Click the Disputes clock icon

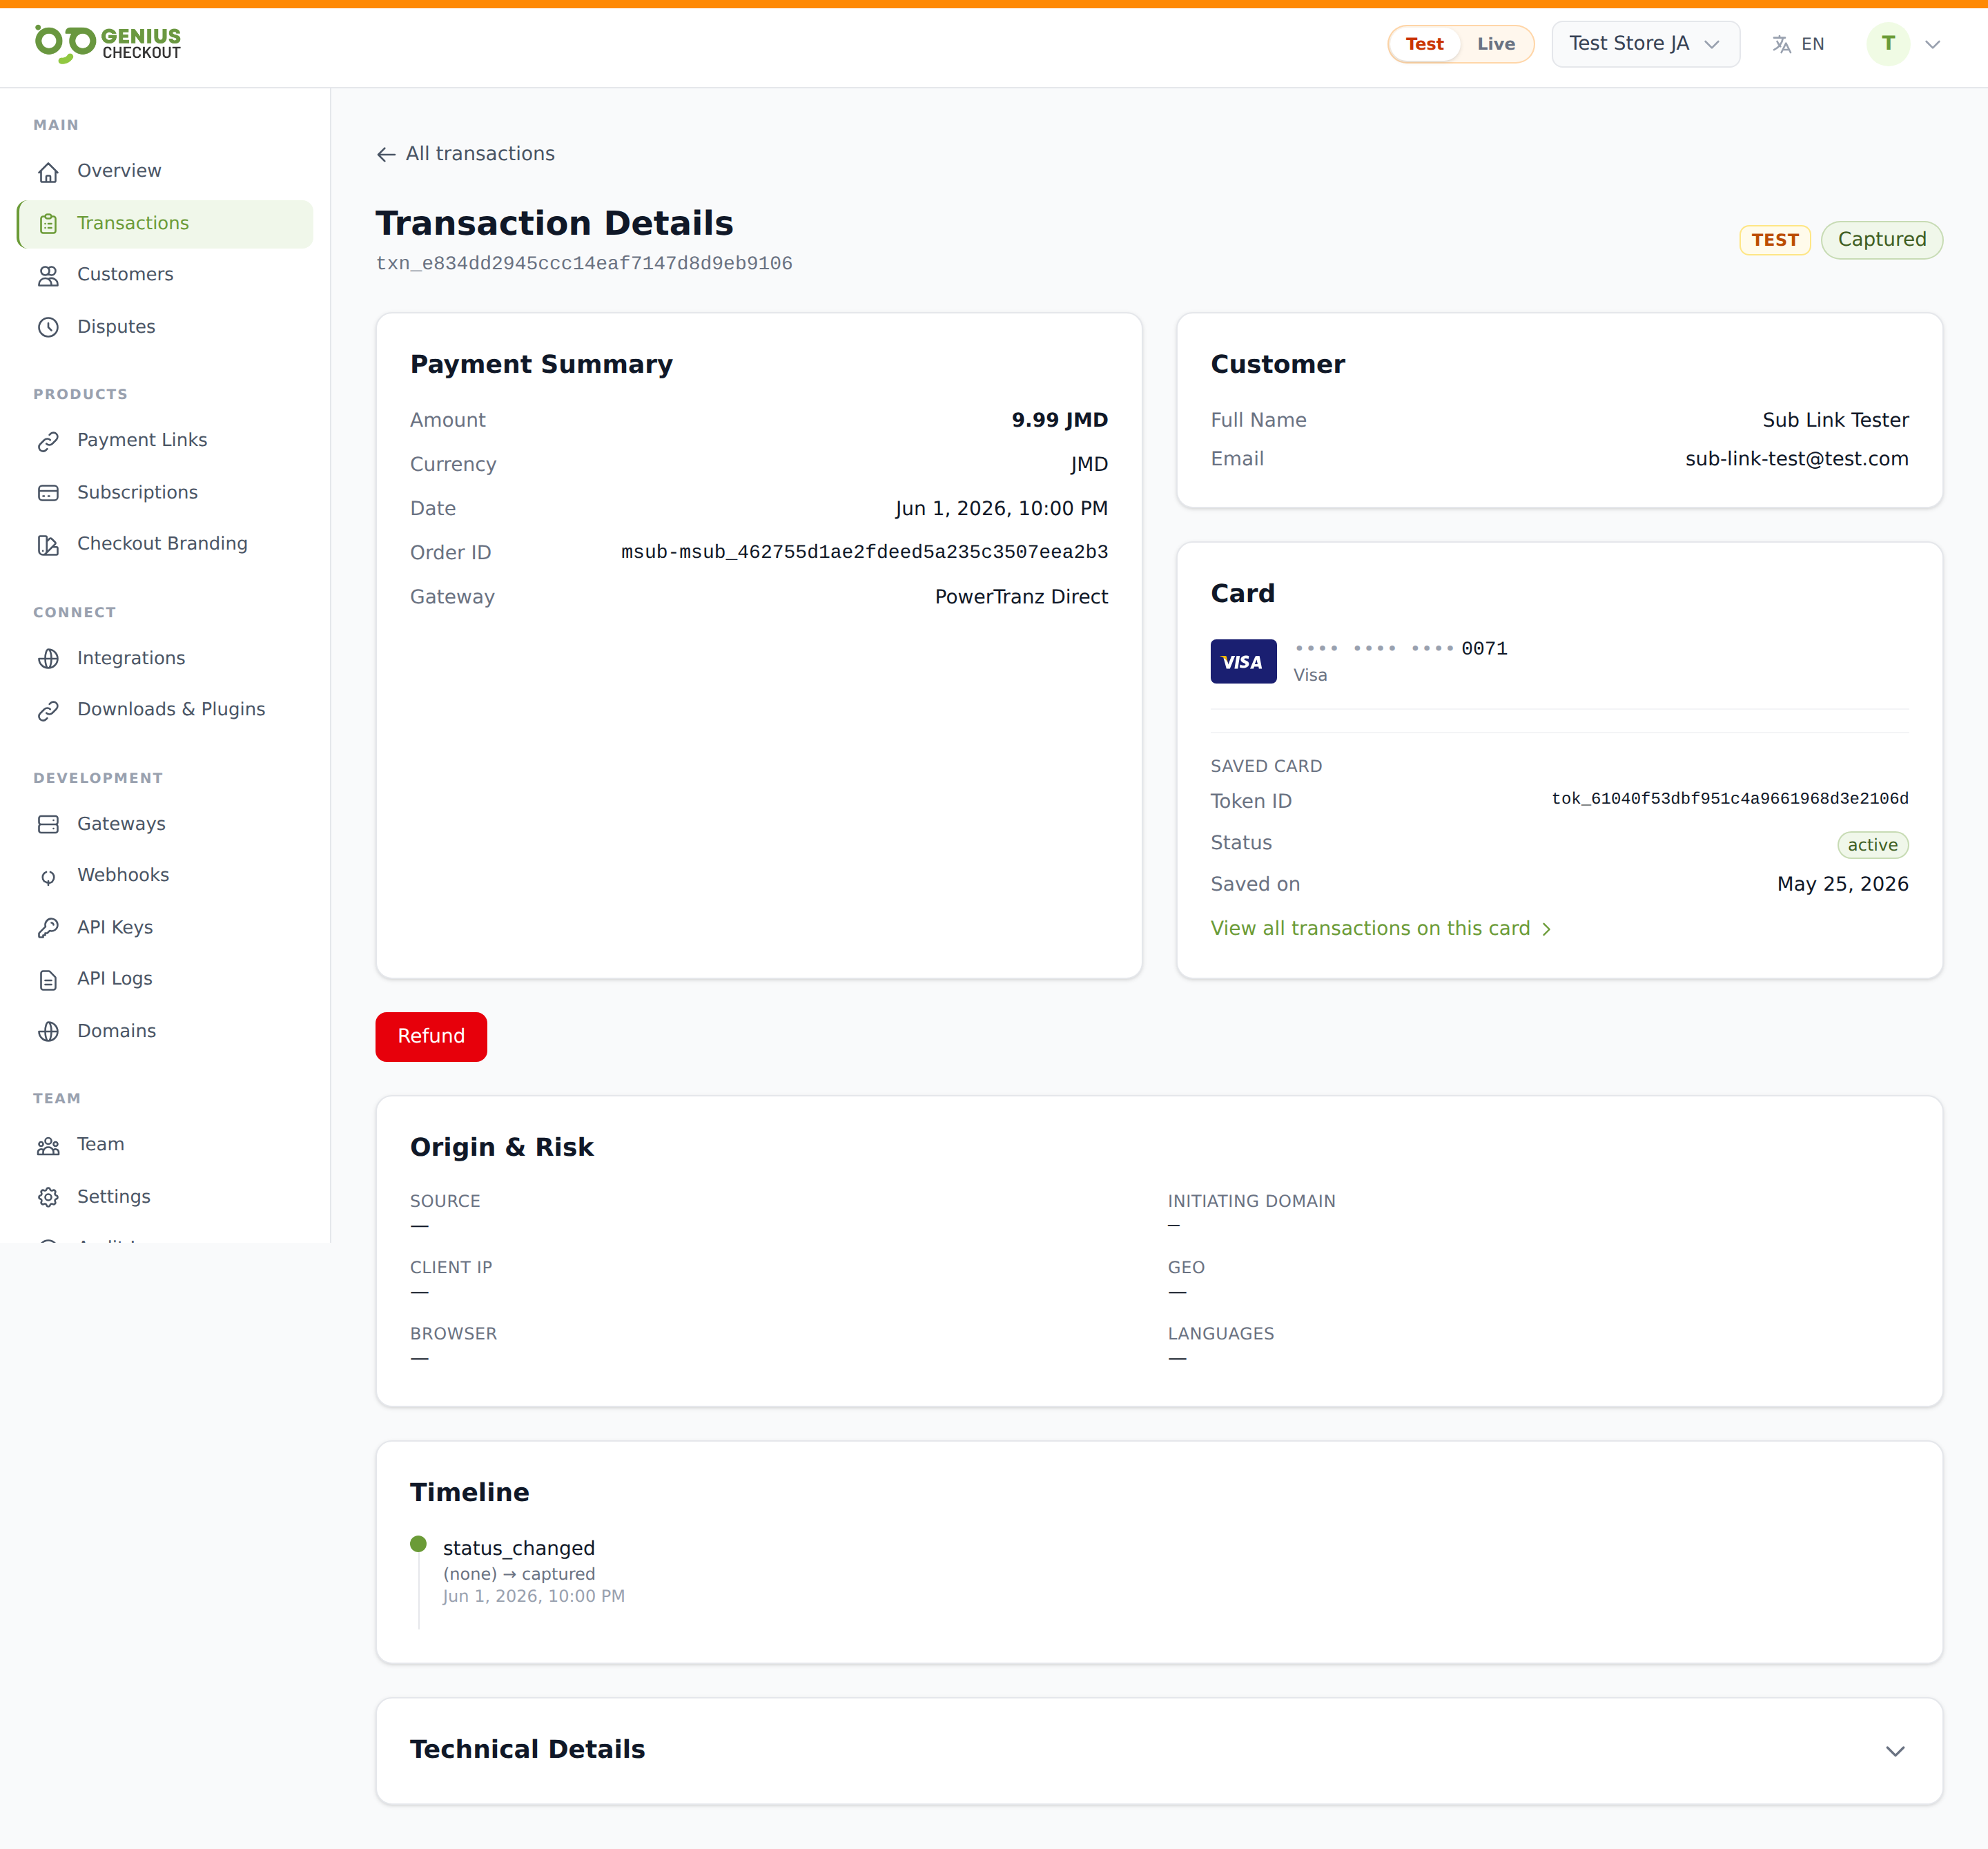pyautogui.click(x=48, y=327)
